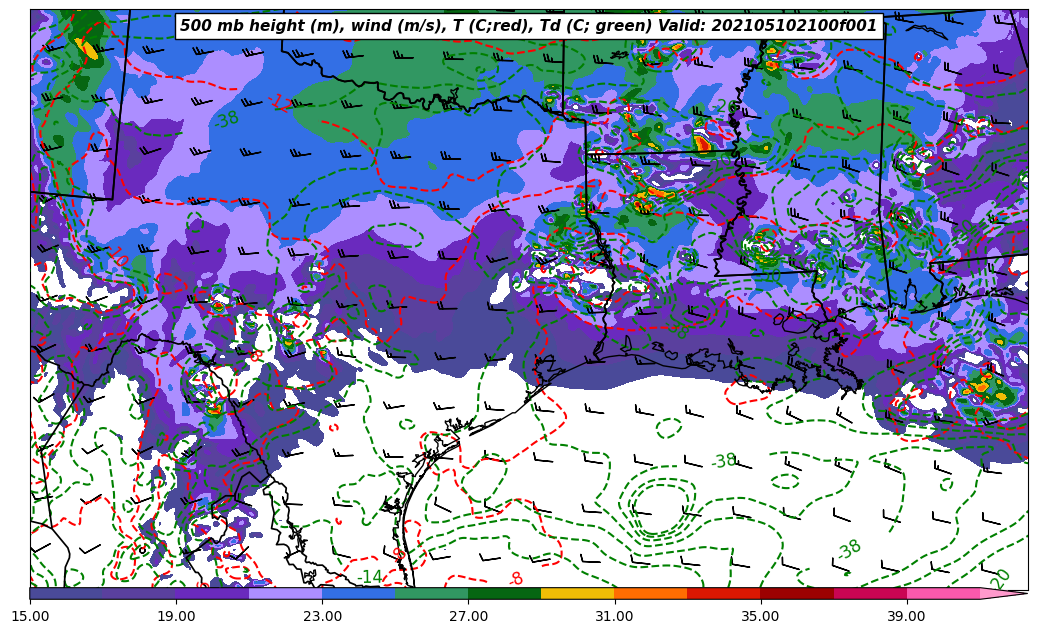Click the green -38 label in upper left
The image size is (1037, 633).
pyautogui.click(x=227, y=119)
